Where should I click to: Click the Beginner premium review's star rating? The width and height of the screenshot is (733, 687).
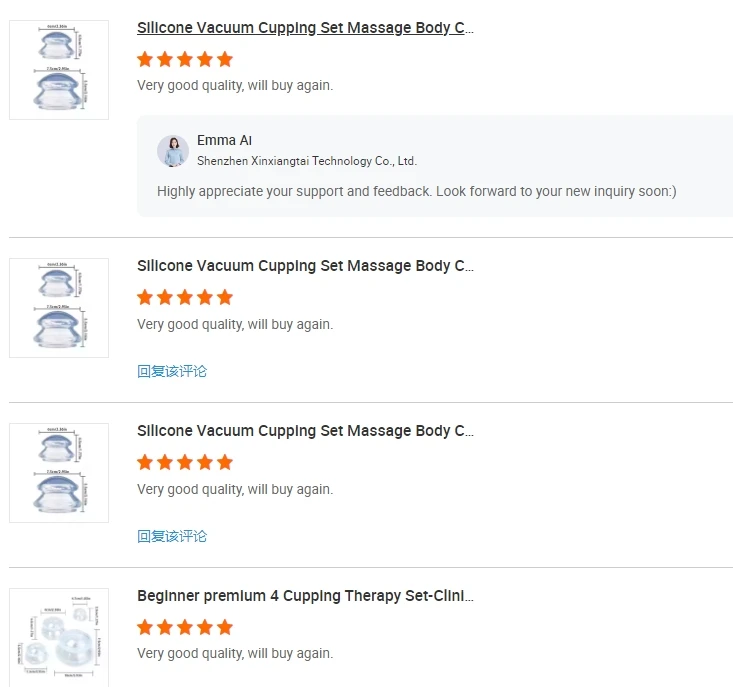[x=185, y=627]
